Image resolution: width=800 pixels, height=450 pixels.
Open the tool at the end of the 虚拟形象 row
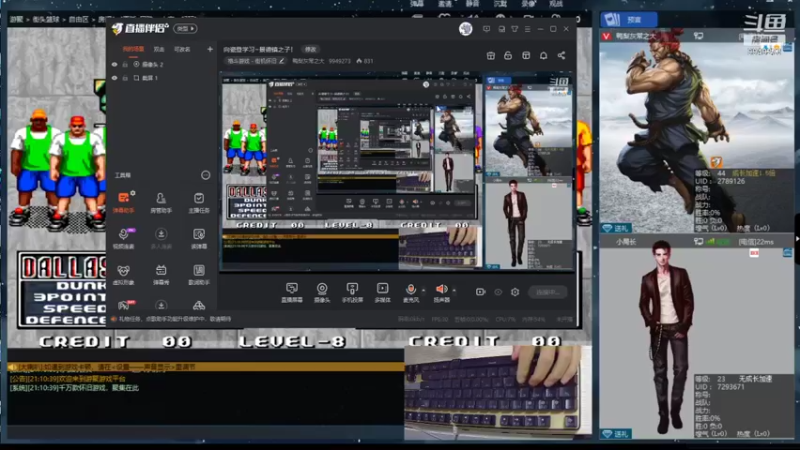point(199,274)
